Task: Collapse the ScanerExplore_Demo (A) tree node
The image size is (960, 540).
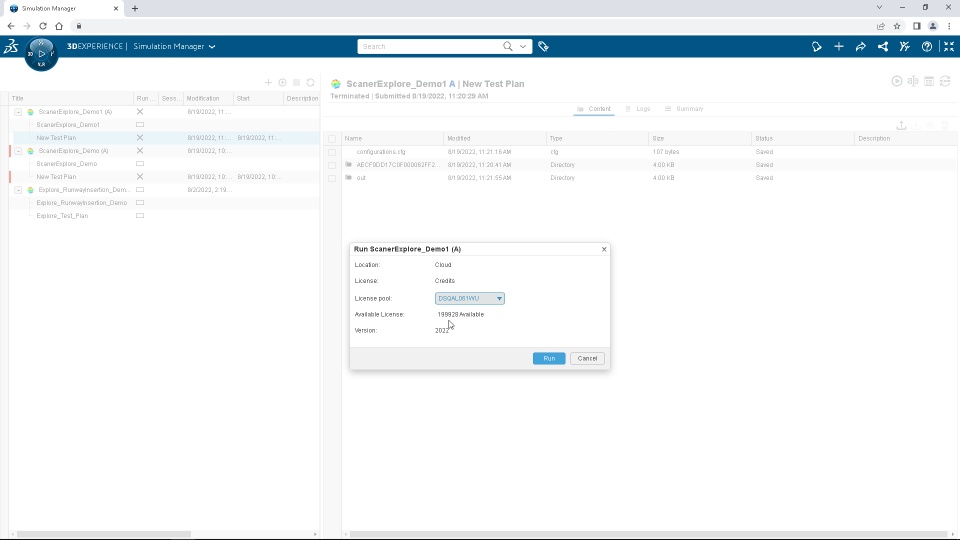Action: pyautogui.click(x=18, y=151)
